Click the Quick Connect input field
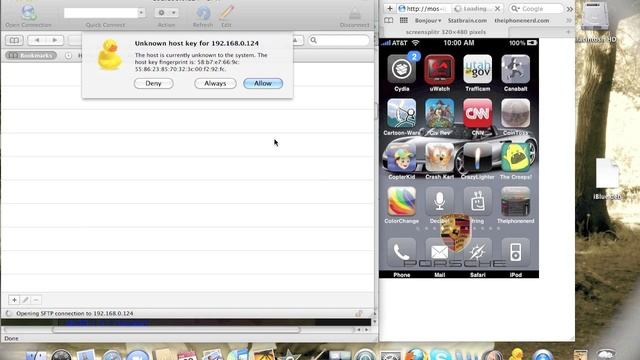 [x=101, y=13]
